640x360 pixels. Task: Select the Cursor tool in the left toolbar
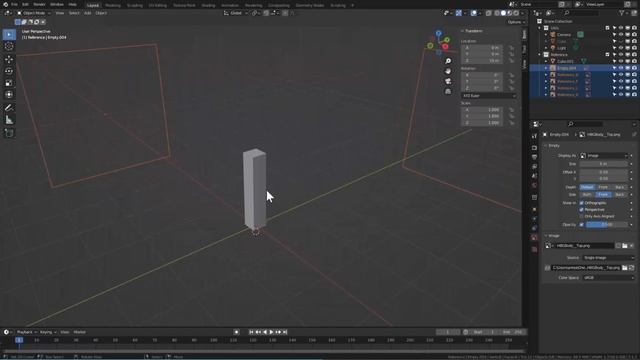coord(9,46)
